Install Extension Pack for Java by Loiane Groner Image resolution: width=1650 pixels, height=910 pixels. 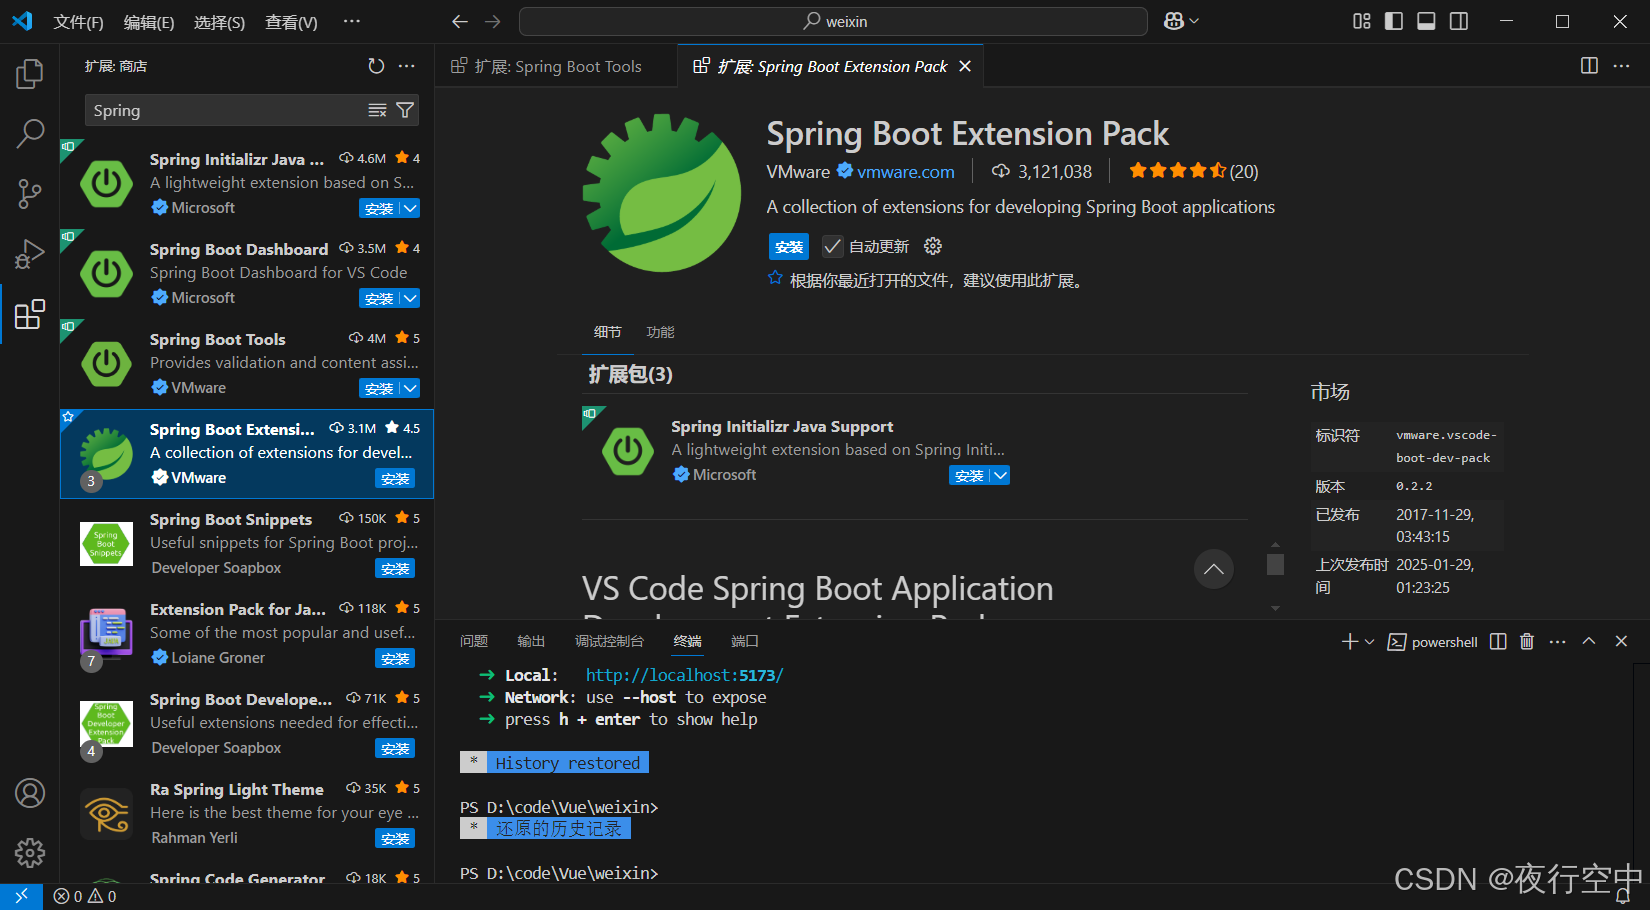pyautogui.click(x=395, y=658)
